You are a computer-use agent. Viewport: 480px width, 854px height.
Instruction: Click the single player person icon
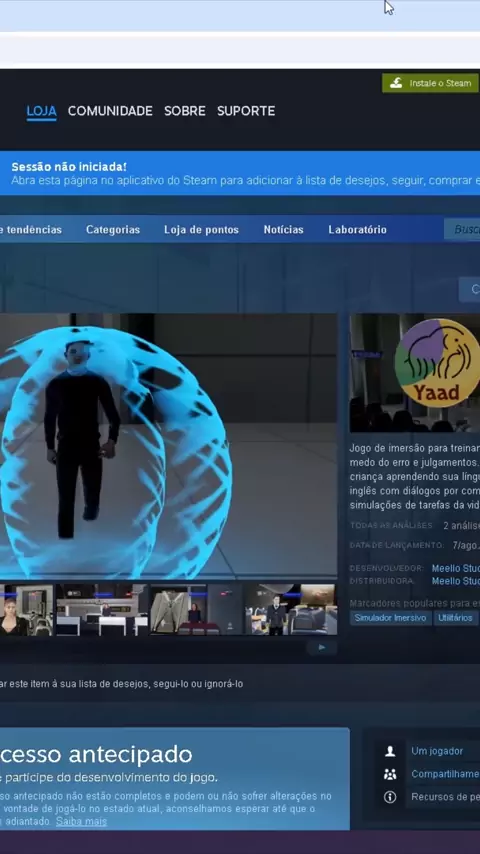[390, 751]
